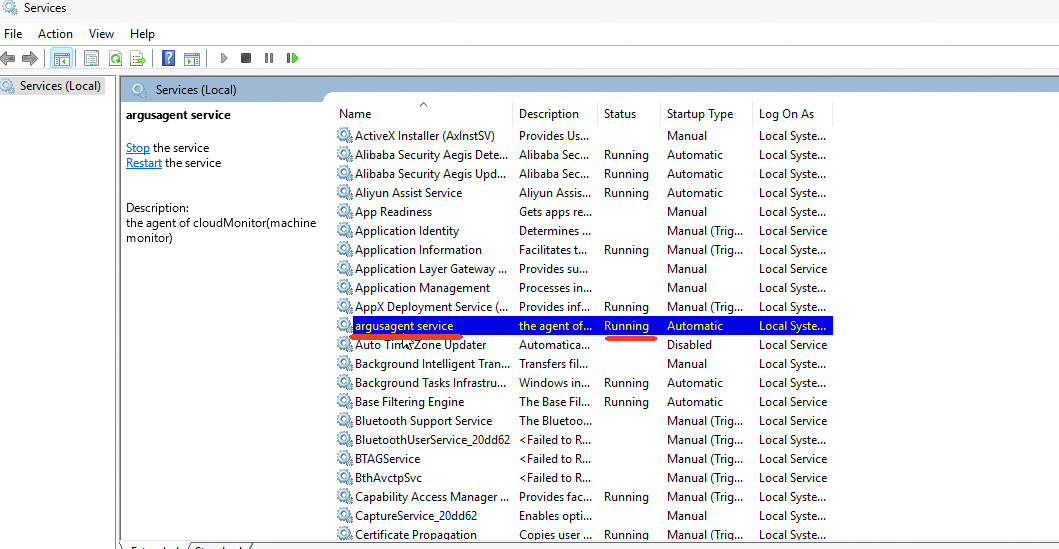
Task: Click the gear icon for Application Identity
Action: pyautogui.click(x=344, y=230)
